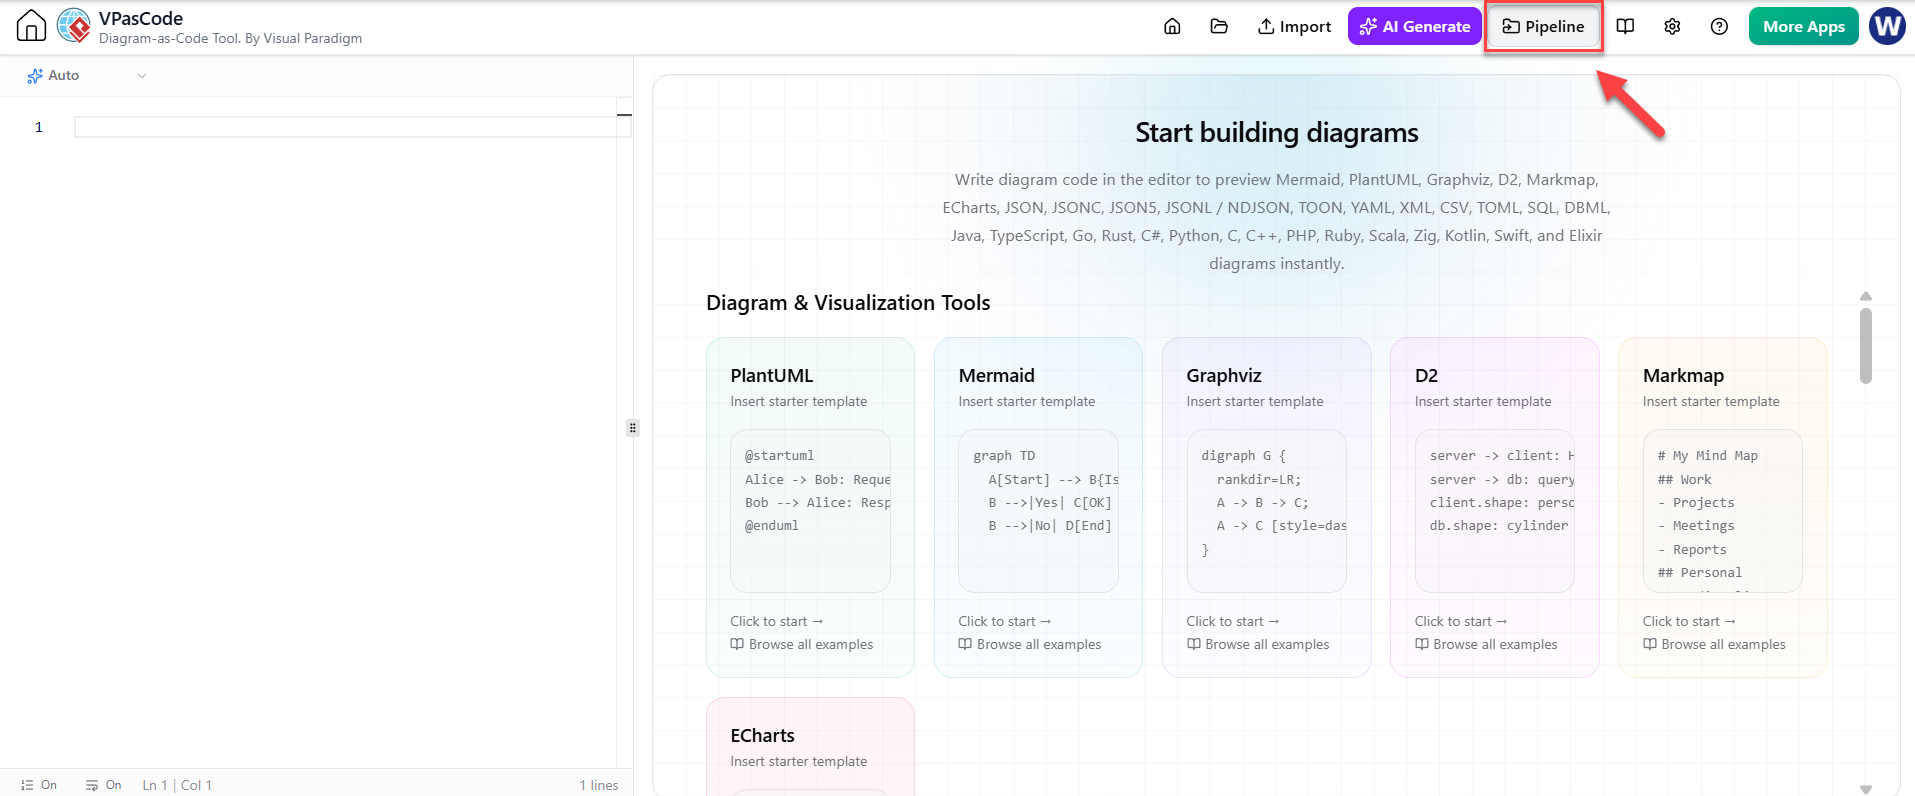
Task: Click the 'ECharts' card title
Action: (762, 736)
